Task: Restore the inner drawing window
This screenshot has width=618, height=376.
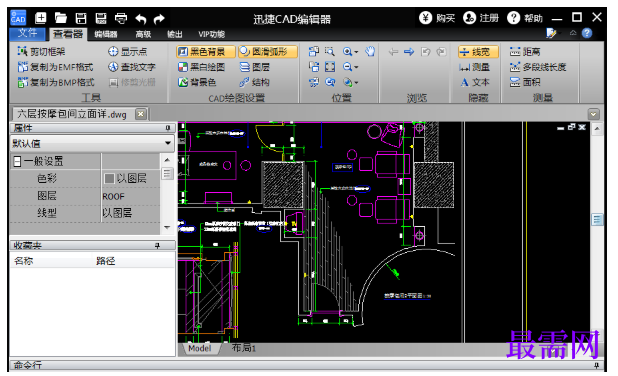Action: coord(571,127)
